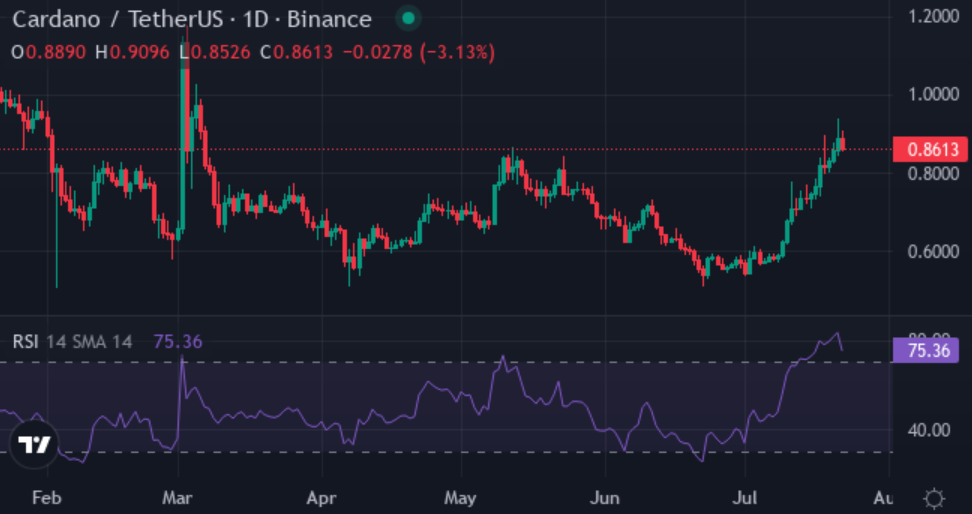972x514 pixels.
Task: Click the purple 75.36 RSI axis label
Action: (x=925, y=350)
